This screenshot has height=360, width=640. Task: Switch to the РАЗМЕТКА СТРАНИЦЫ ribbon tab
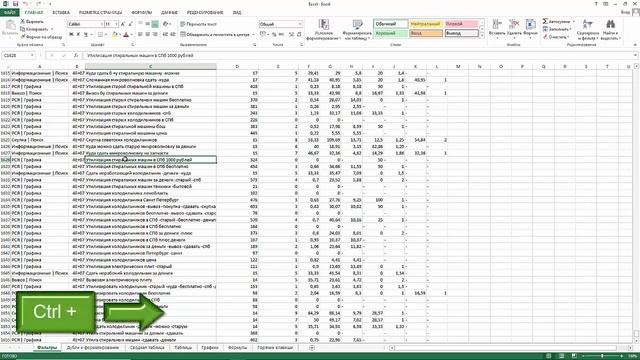(x=100, y=13)
